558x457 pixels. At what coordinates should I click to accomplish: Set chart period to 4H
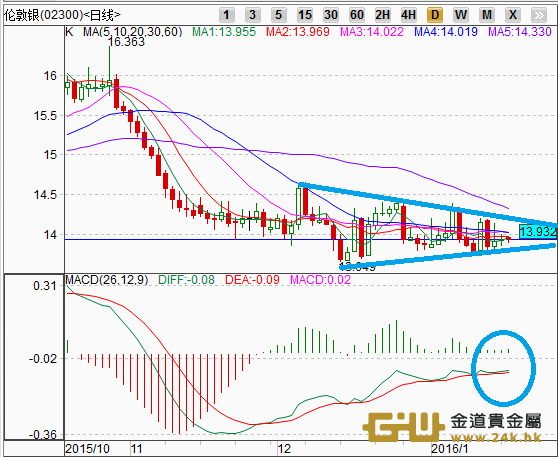(409, 15)
